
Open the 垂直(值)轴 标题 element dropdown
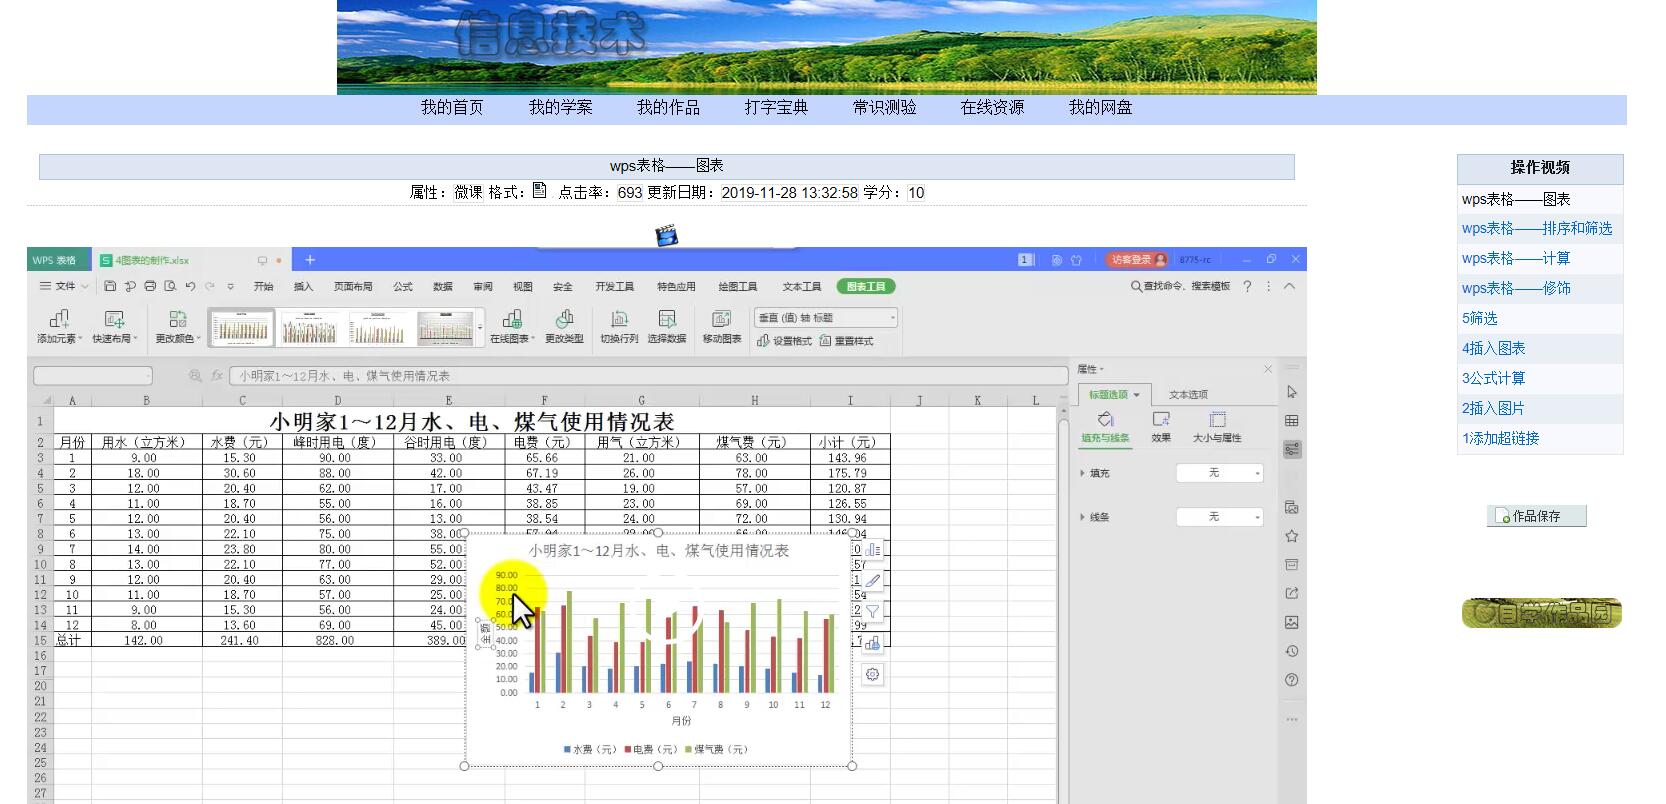pos(825,318)
